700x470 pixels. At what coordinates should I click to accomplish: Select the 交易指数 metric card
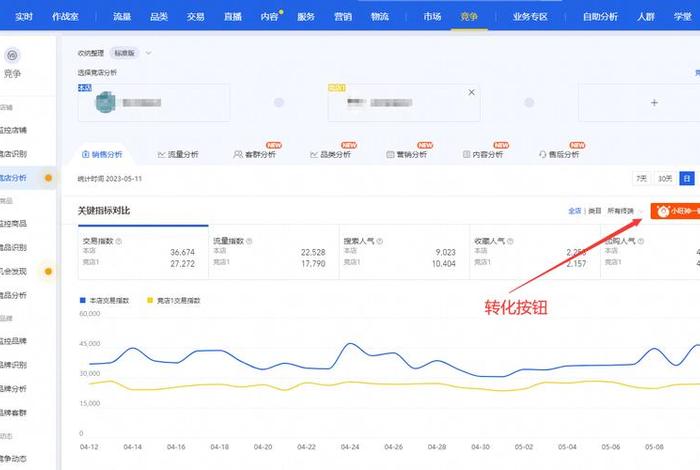(143, 253)
